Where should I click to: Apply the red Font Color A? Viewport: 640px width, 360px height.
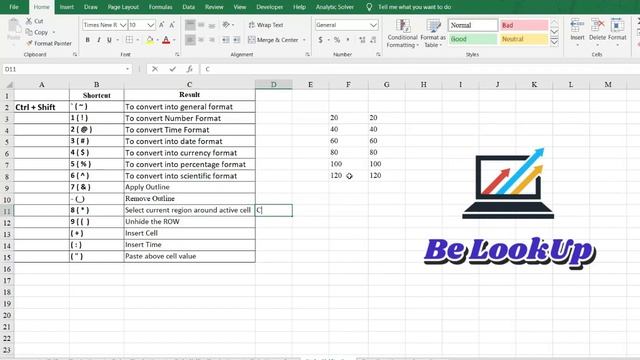[166, 40]
